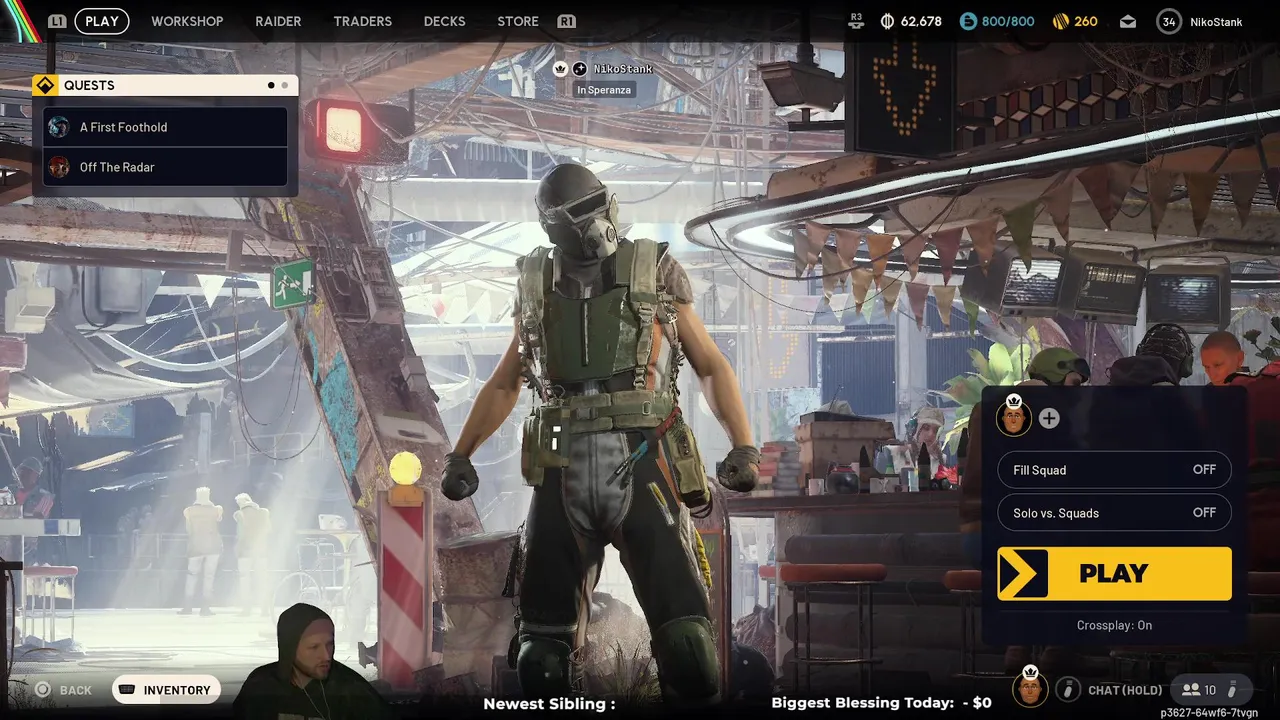Click the CHAT (HOLD) label

(x=1125, y=690)
